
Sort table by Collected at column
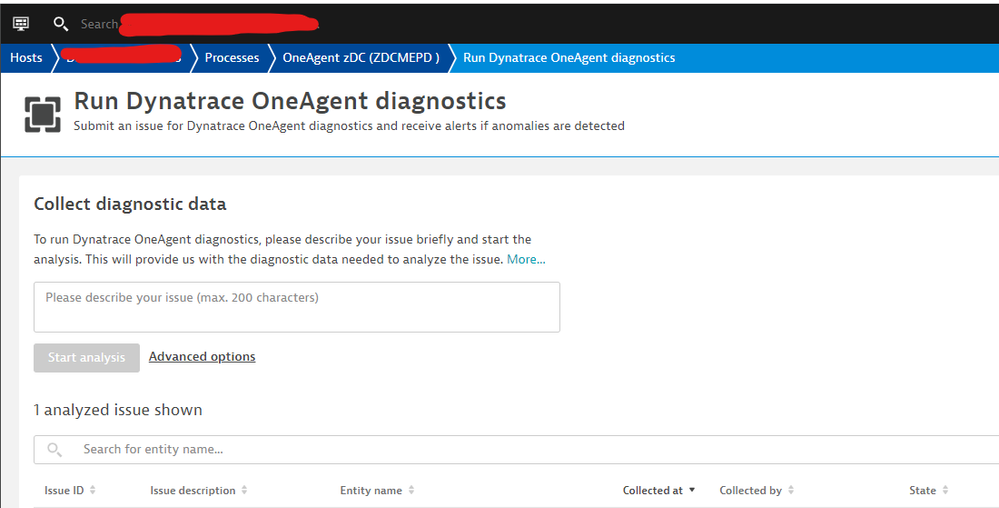(659, 490)
